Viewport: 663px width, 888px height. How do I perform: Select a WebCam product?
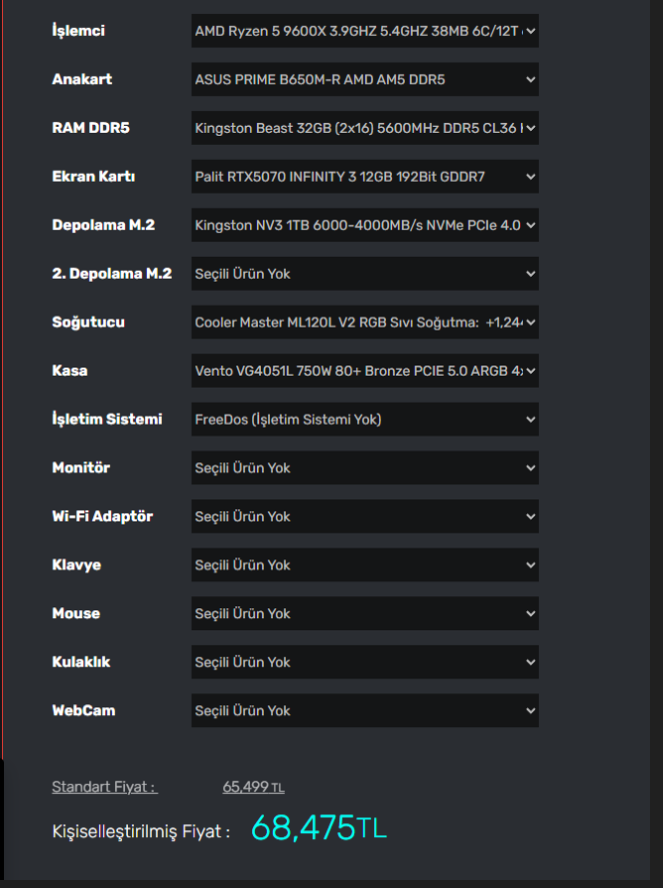365,710
